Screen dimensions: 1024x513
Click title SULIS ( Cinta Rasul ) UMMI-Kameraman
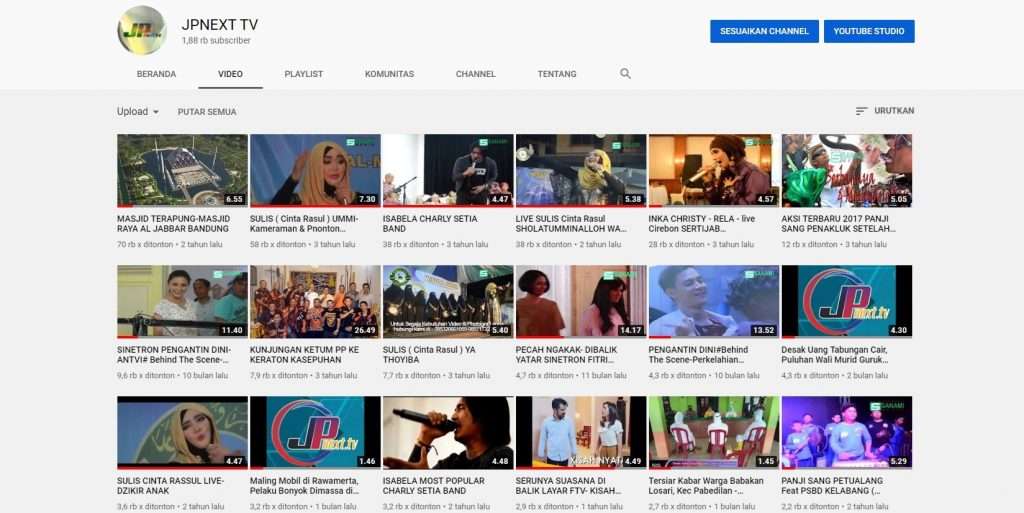[304, 224]
